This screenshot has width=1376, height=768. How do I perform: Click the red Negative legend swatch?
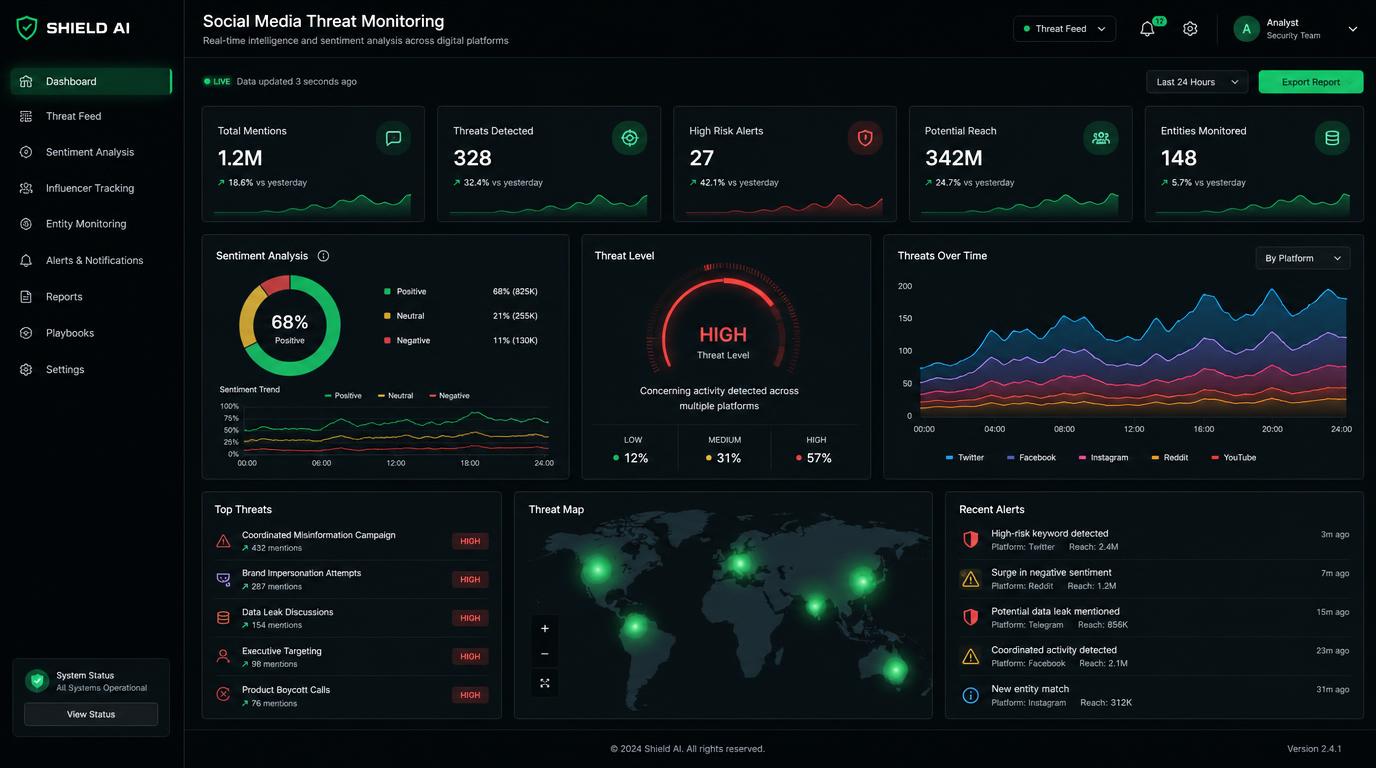pos(387,340)
